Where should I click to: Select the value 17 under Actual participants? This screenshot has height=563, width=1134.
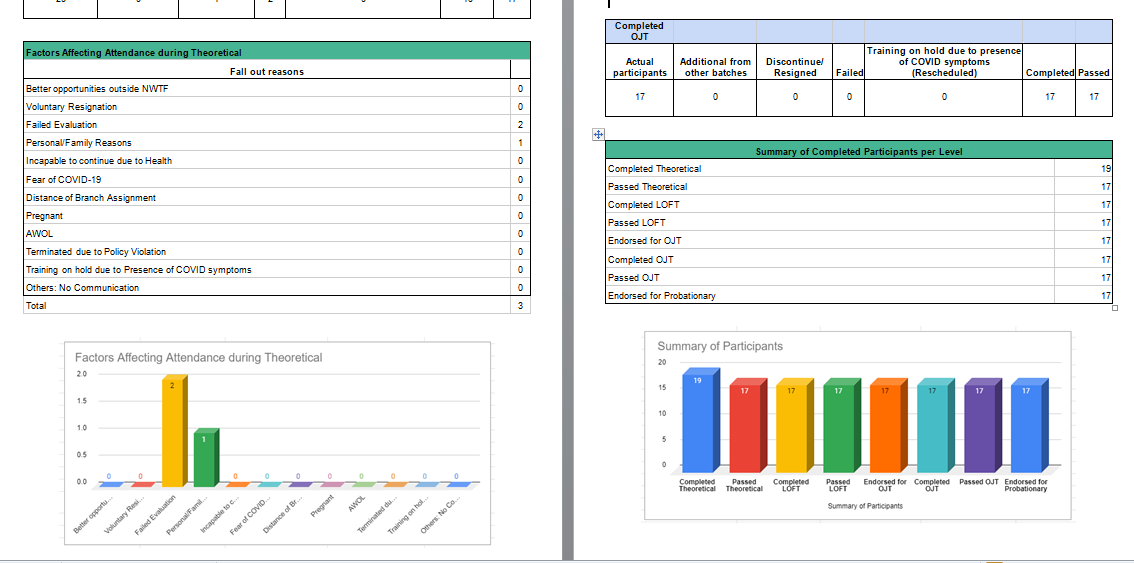639,97
